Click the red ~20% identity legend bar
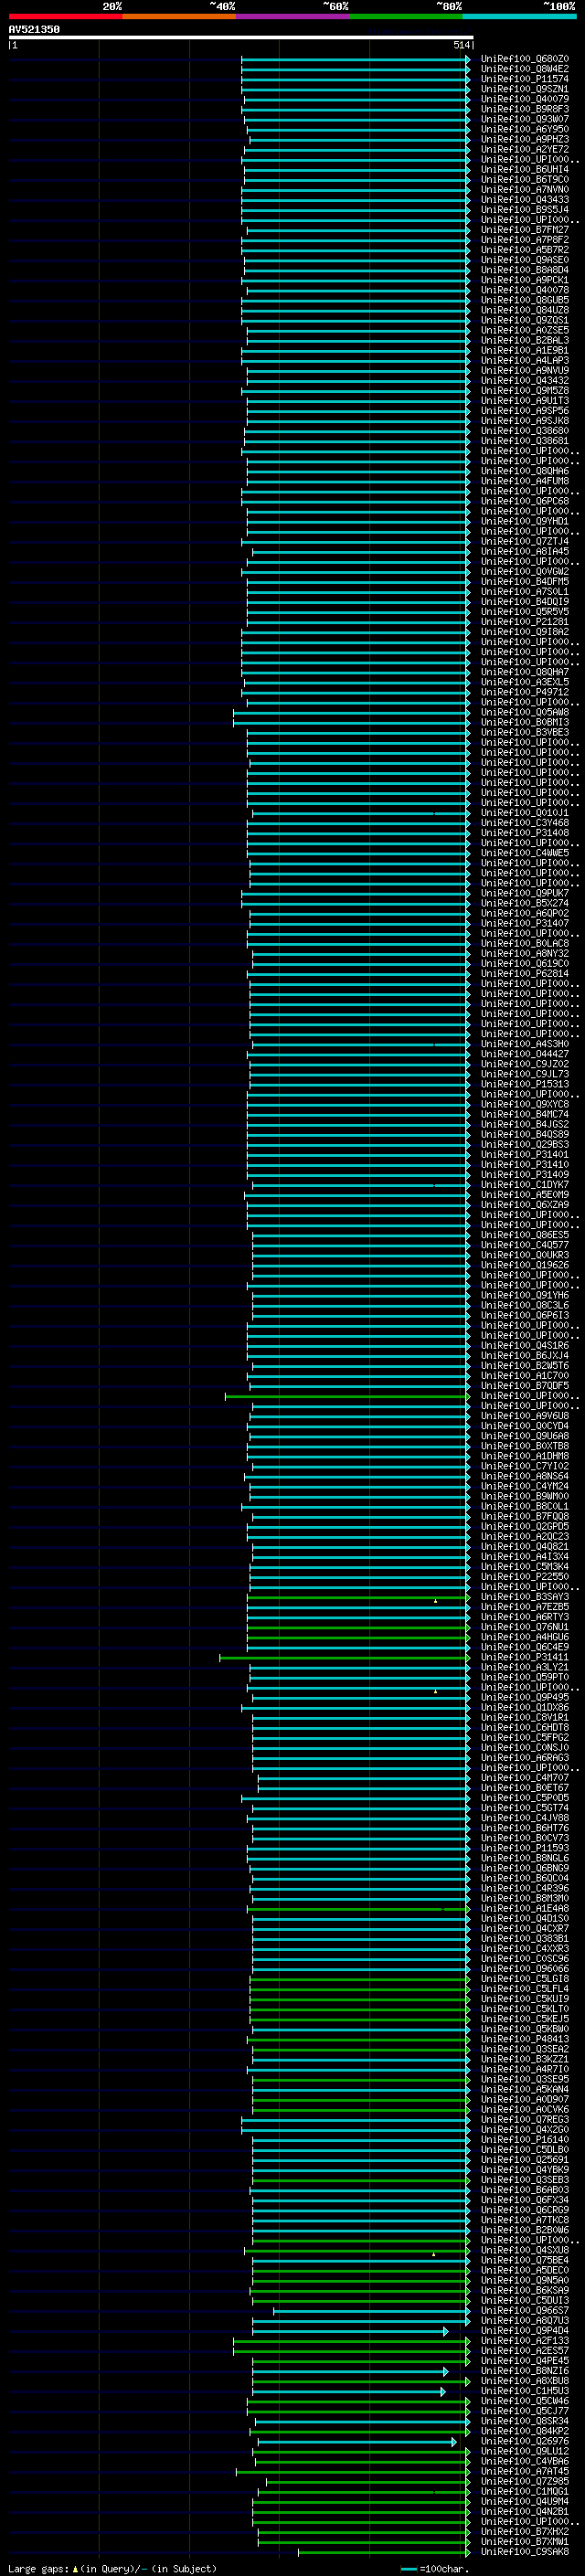The width and height of the screenshot is (585, 2576). (65, 16)
